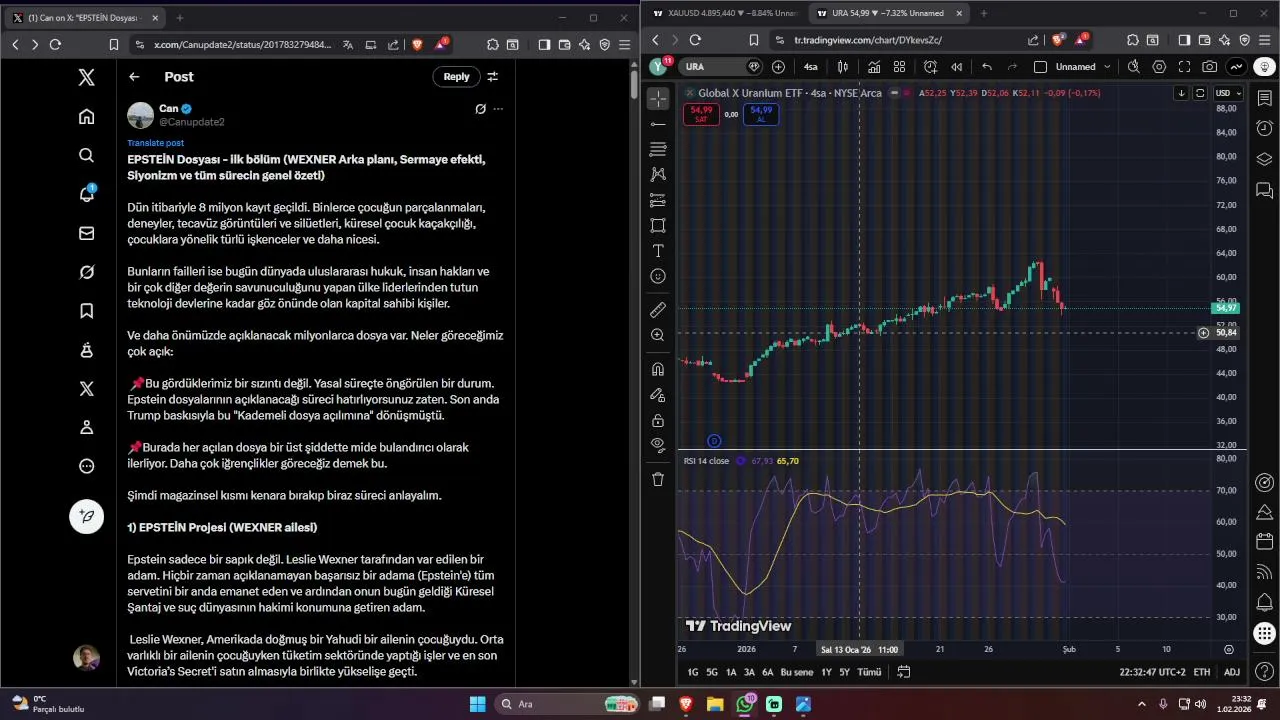Viewport: 1280px width, 720px height.
Task: Open X Explore search in sidebar
Action: point(87,155)
